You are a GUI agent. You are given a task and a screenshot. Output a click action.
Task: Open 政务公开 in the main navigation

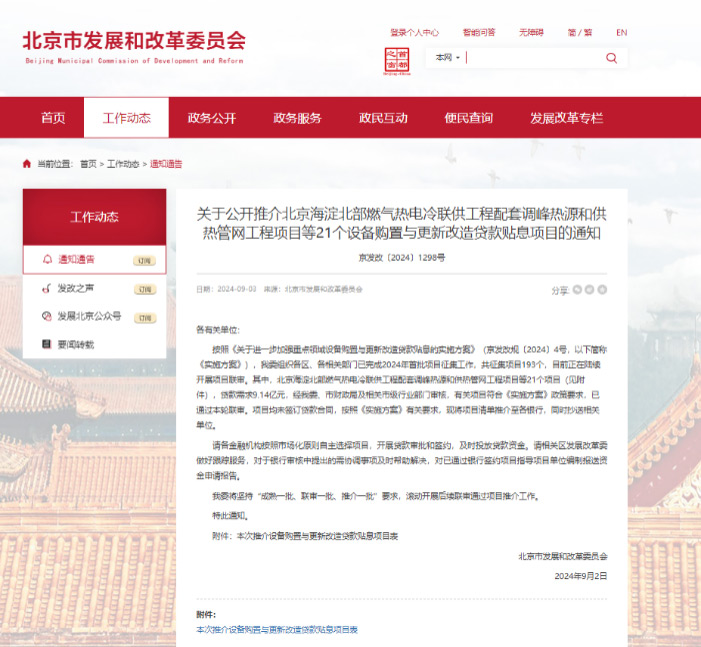tap(212, 118)
